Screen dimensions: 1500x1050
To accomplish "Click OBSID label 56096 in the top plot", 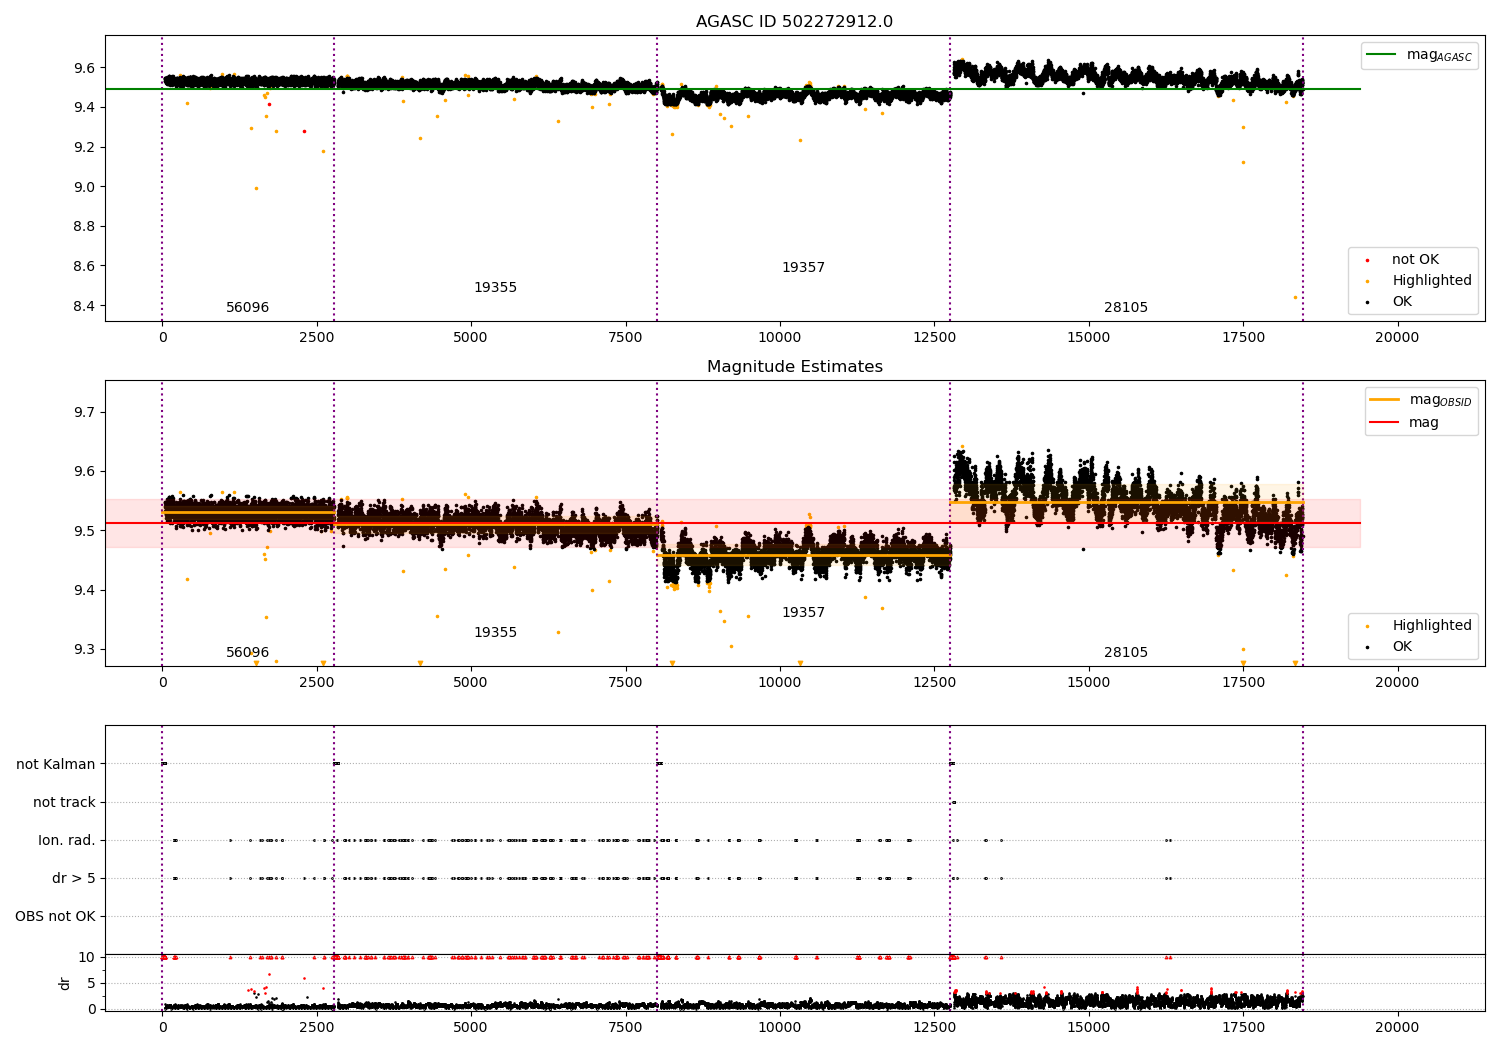I will point(247,308).
